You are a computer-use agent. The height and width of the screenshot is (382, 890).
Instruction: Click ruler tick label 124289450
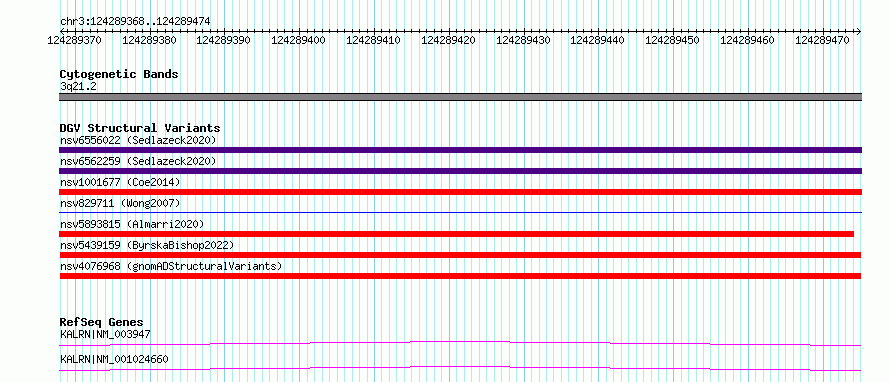point(673,41)
